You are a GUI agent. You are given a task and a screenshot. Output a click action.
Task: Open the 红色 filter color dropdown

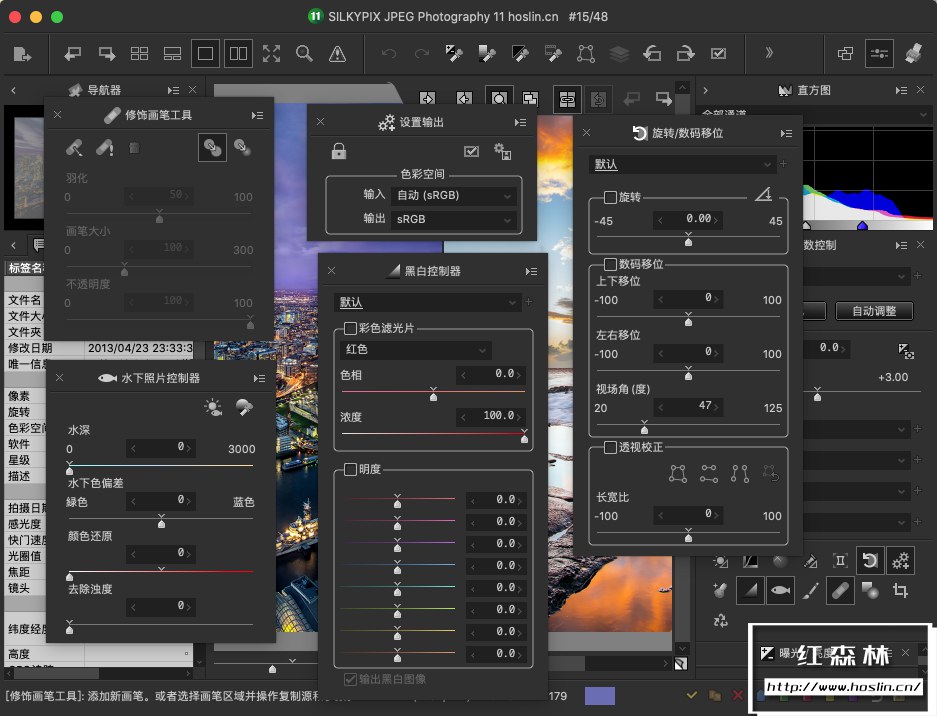coord(415,350)
